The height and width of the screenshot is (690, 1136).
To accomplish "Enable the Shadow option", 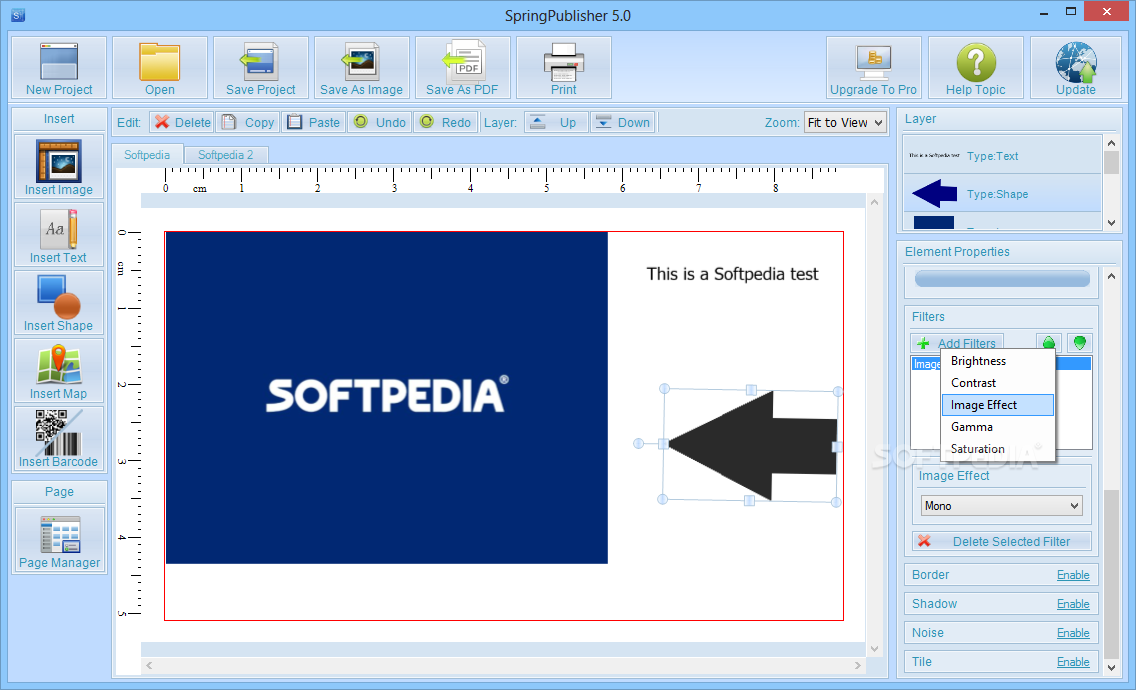I will coord(1073,604).
